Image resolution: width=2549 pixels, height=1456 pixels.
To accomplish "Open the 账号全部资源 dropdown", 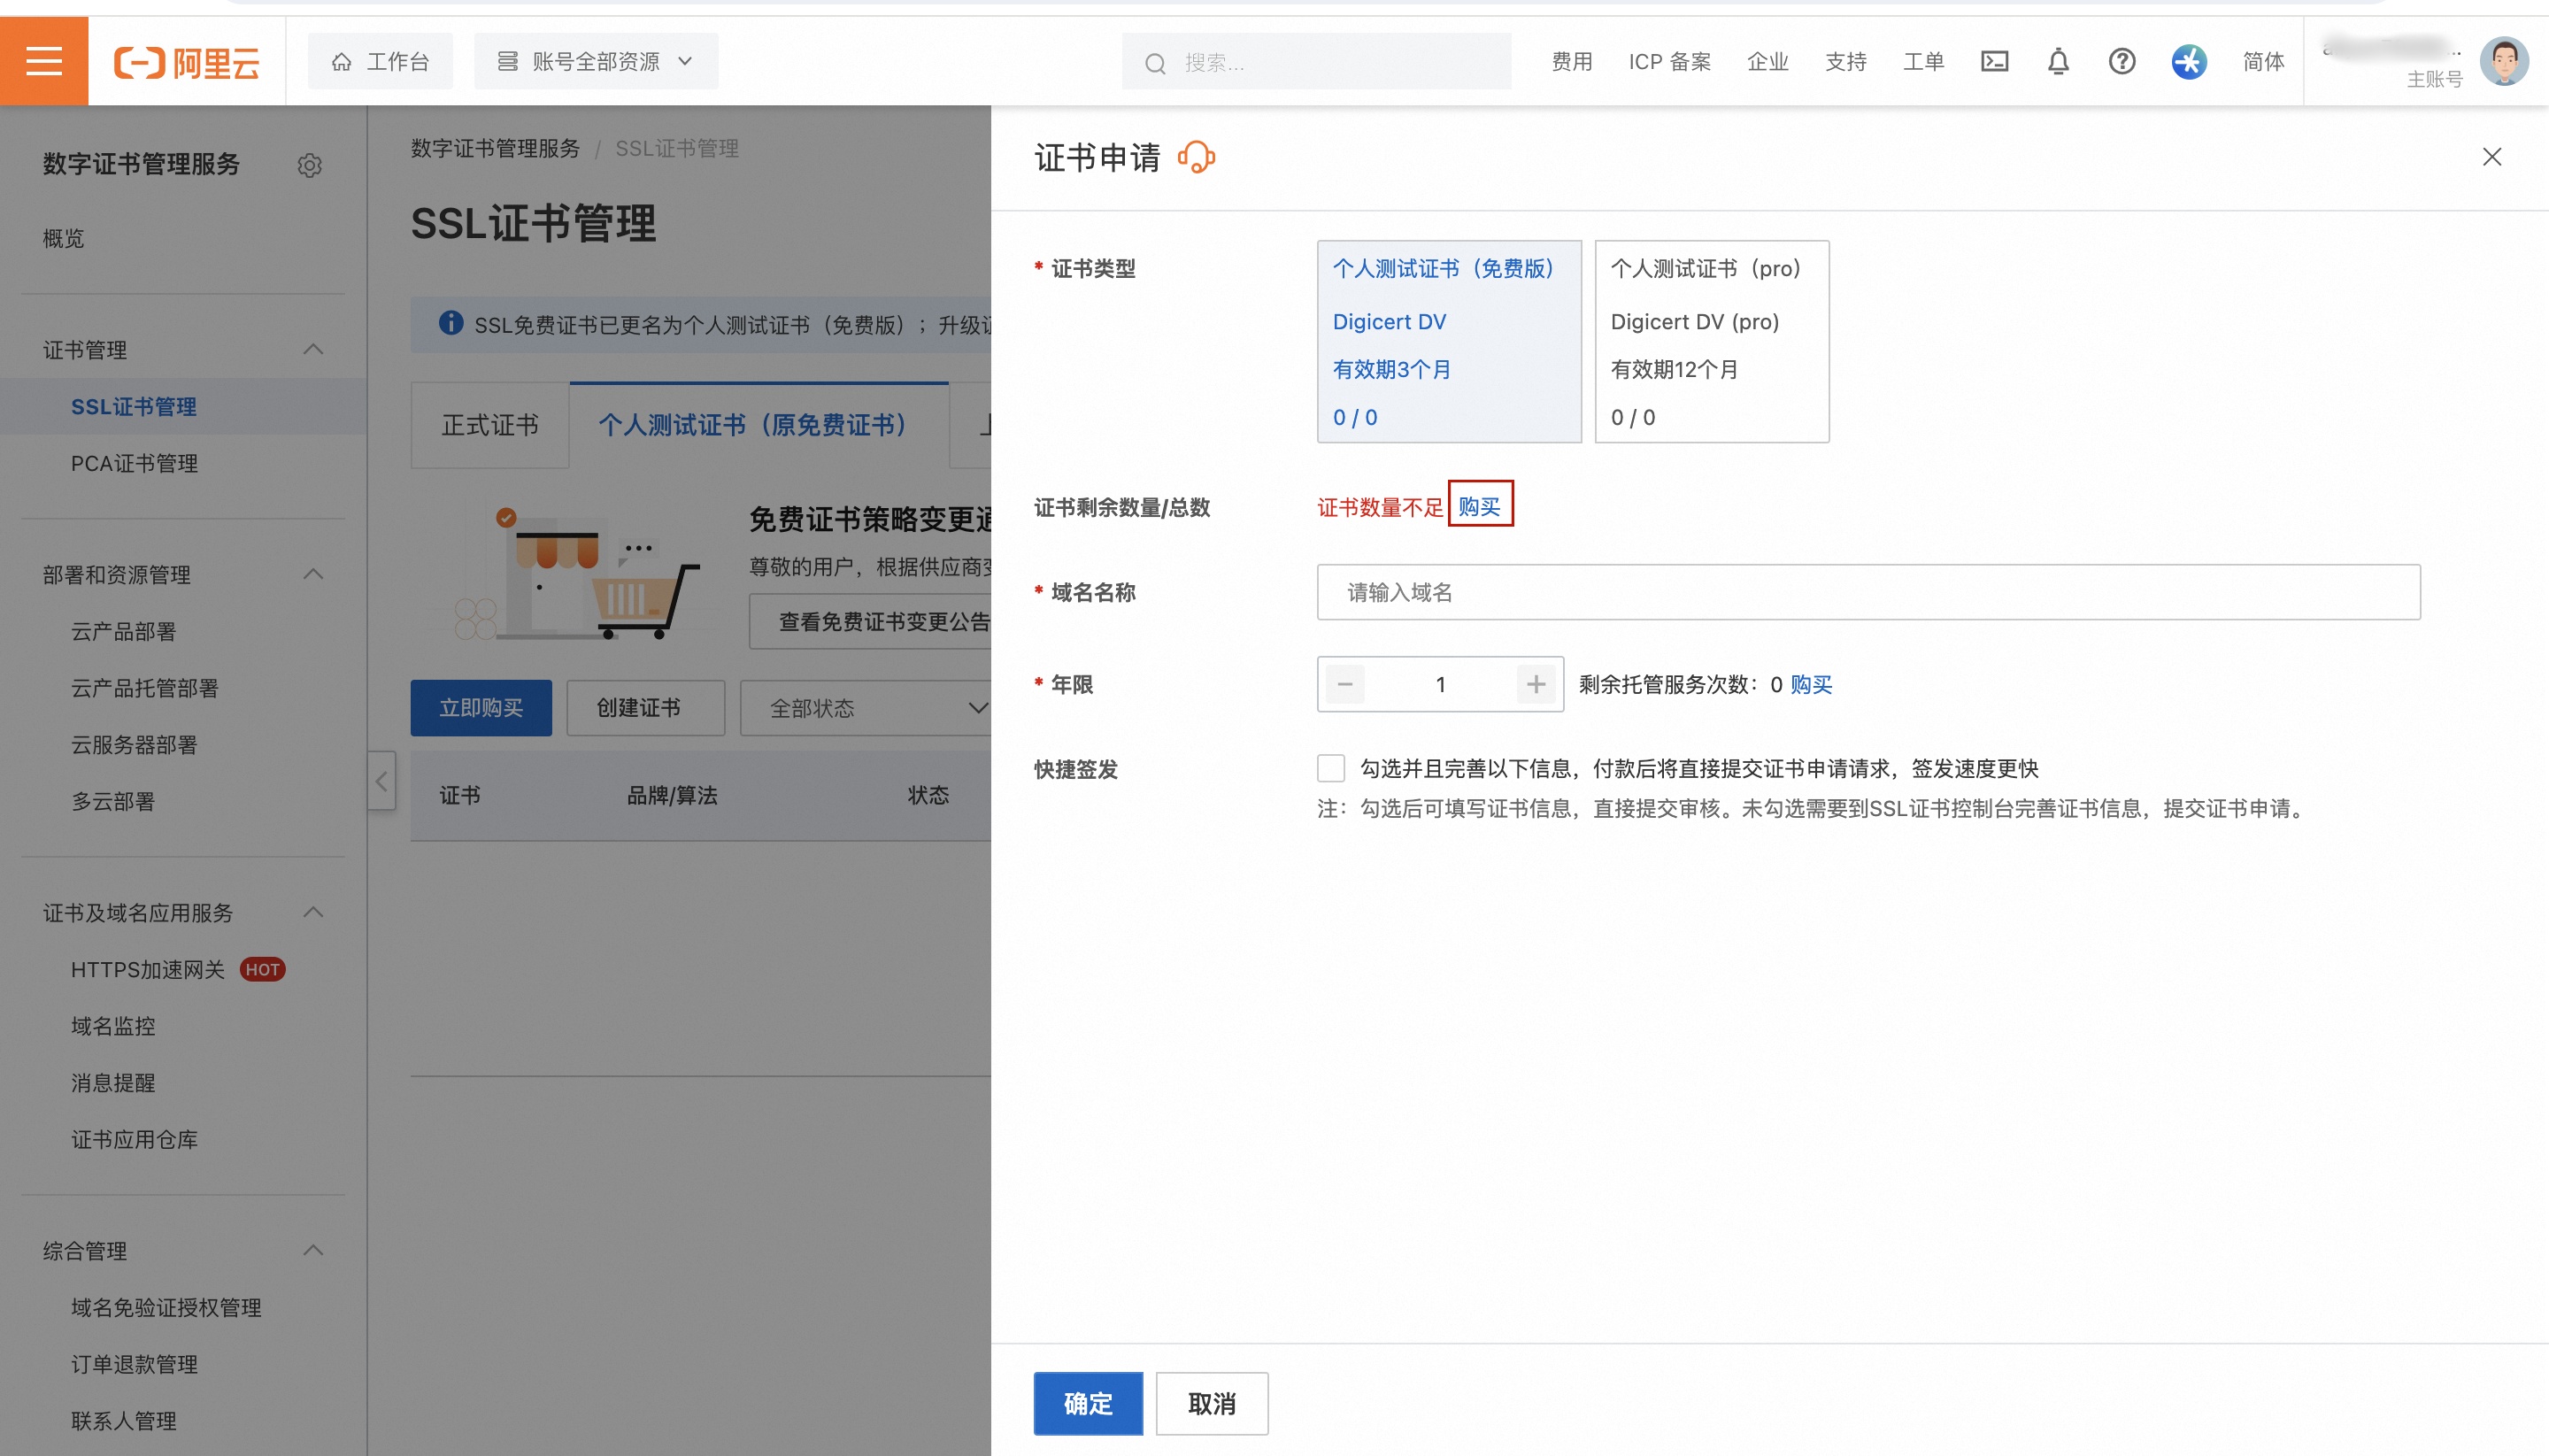I will [x=596, y=62].
